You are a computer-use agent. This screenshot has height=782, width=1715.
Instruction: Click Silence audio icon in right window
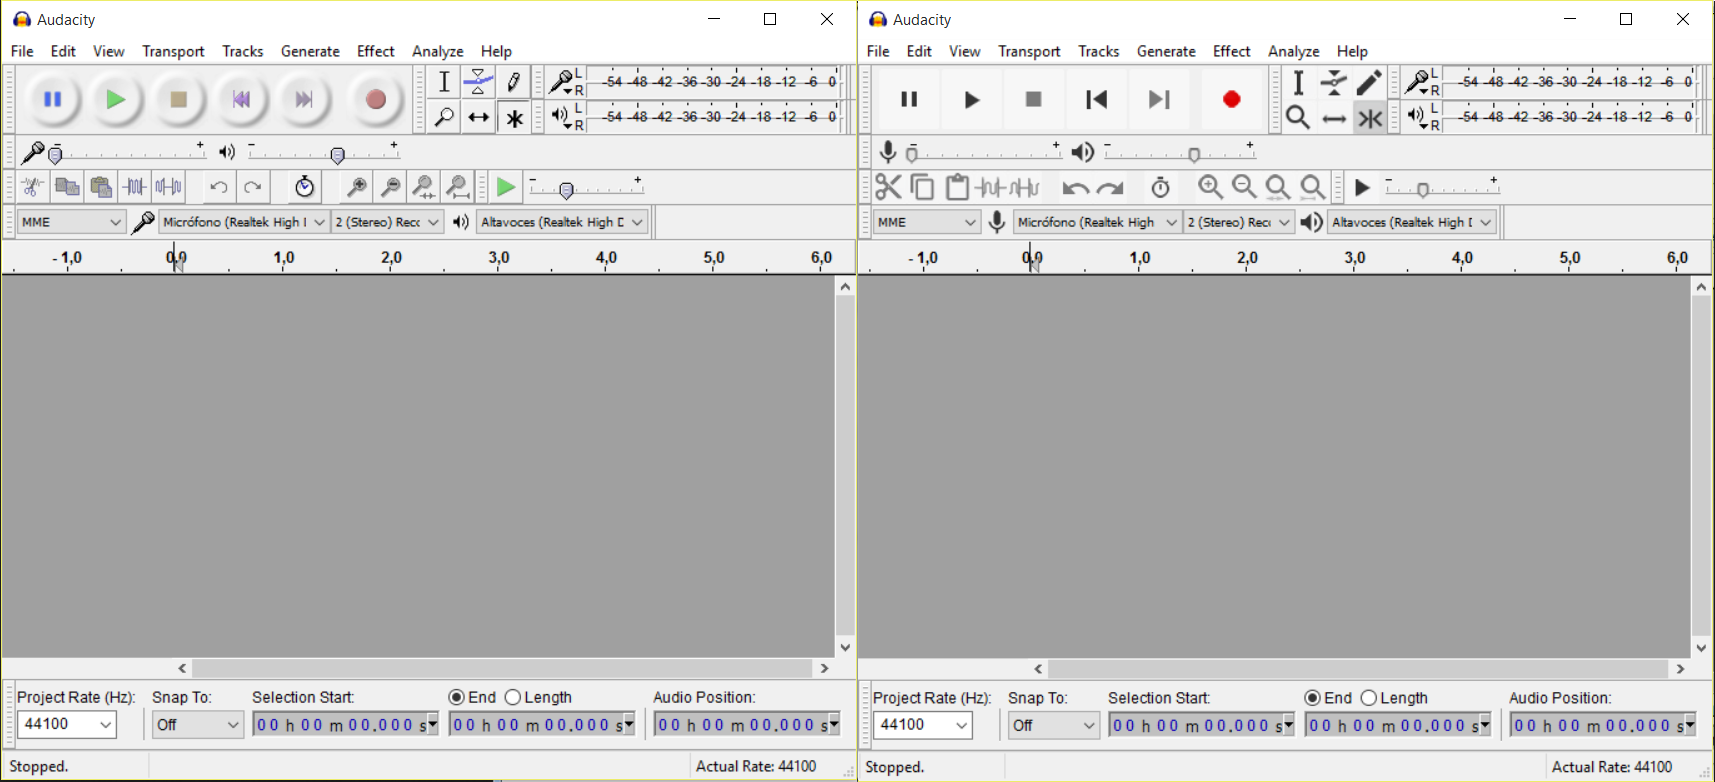point(1025,187)
